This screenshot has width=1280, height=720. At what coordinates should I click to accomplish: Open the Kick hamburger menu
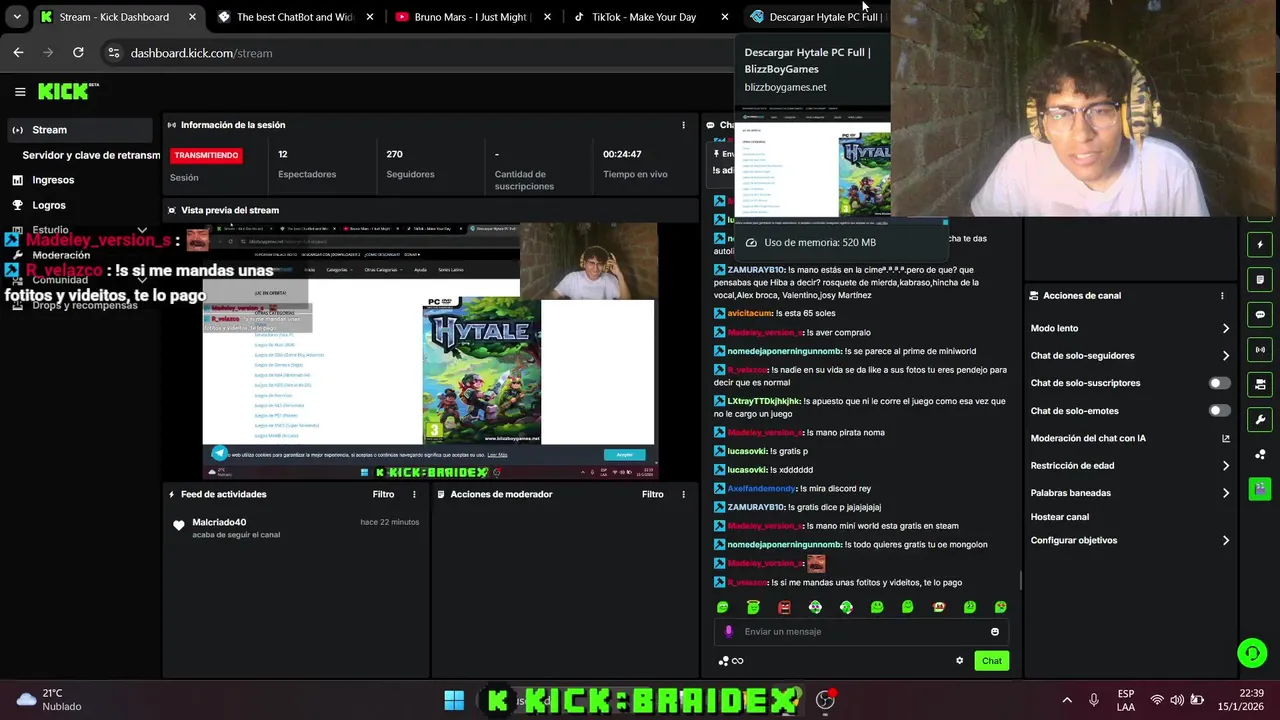pyautogui.click(x=20, y=92)
